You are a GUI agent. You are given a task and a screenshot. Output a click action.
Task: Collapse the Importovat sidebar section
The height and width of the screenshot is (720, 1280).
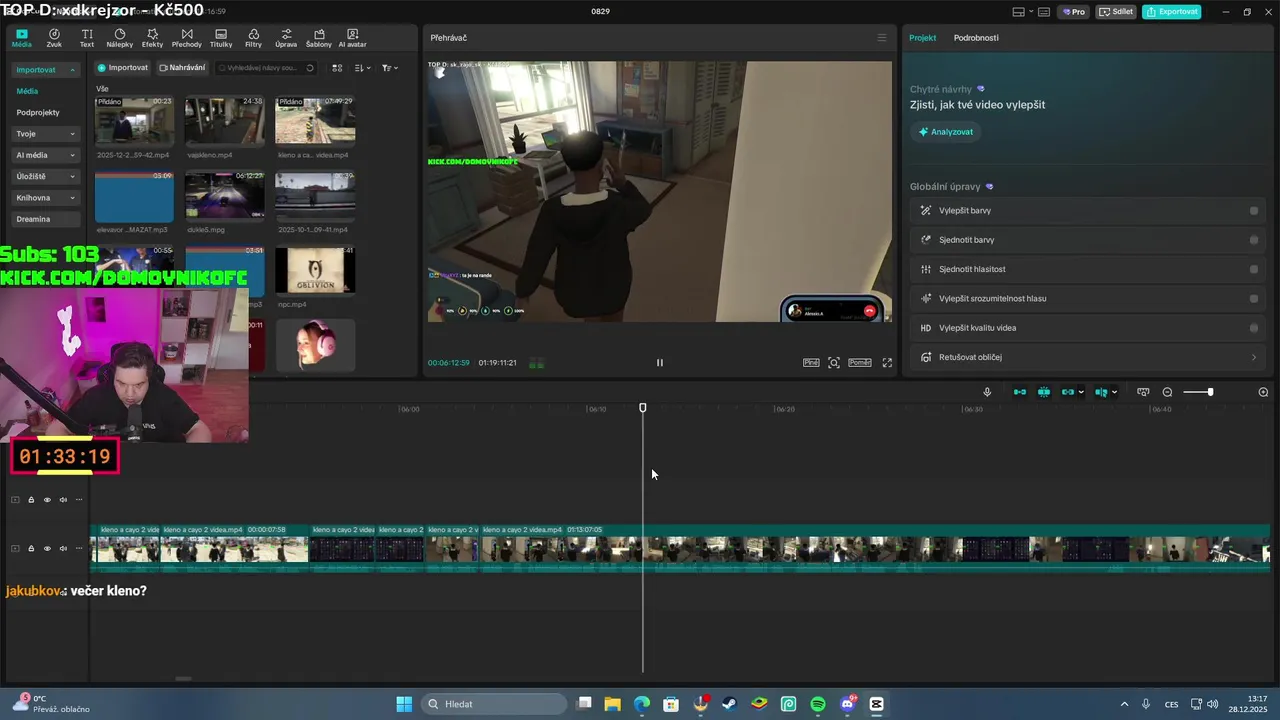click(x=46, y=70)
